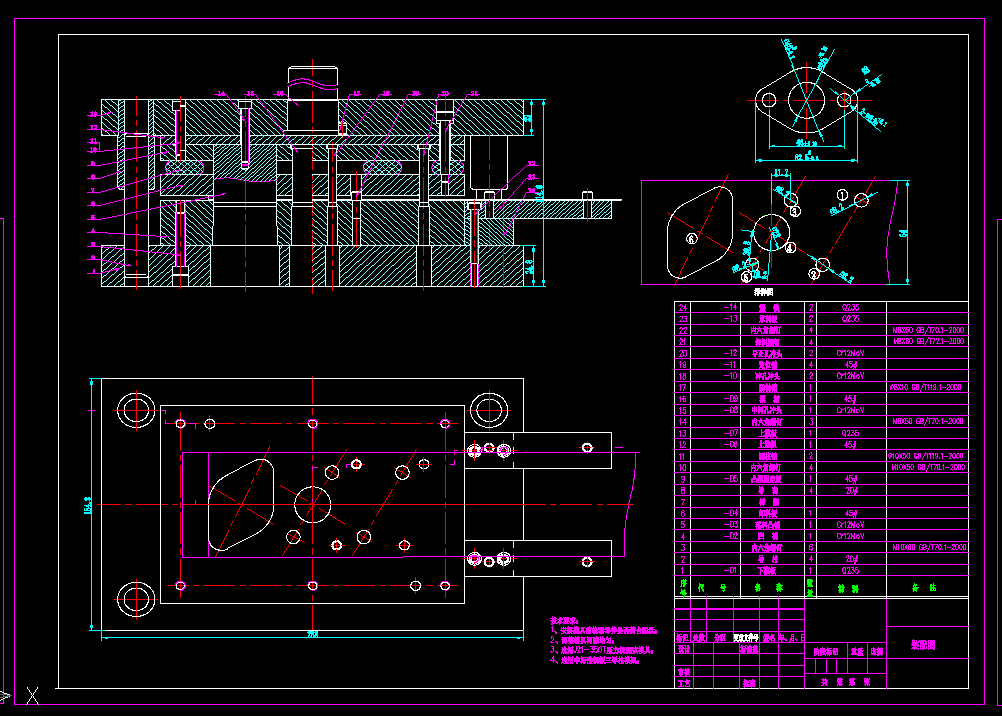Click the Cr12MoV material cell in row 18

click(x=850, y=376)
